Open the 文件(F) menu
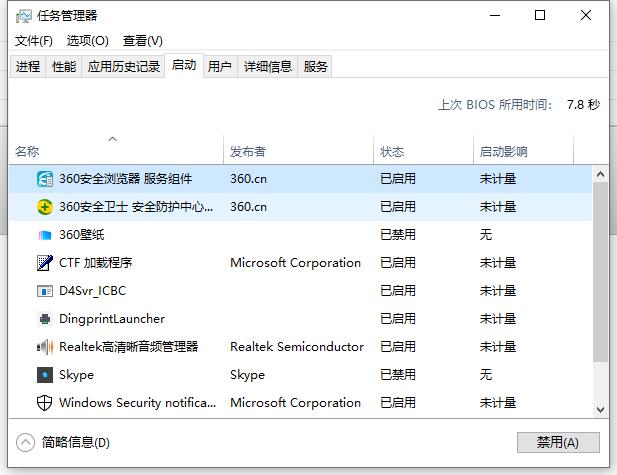The height and width of the screenshot is (475, 617). tap(34, 41)
